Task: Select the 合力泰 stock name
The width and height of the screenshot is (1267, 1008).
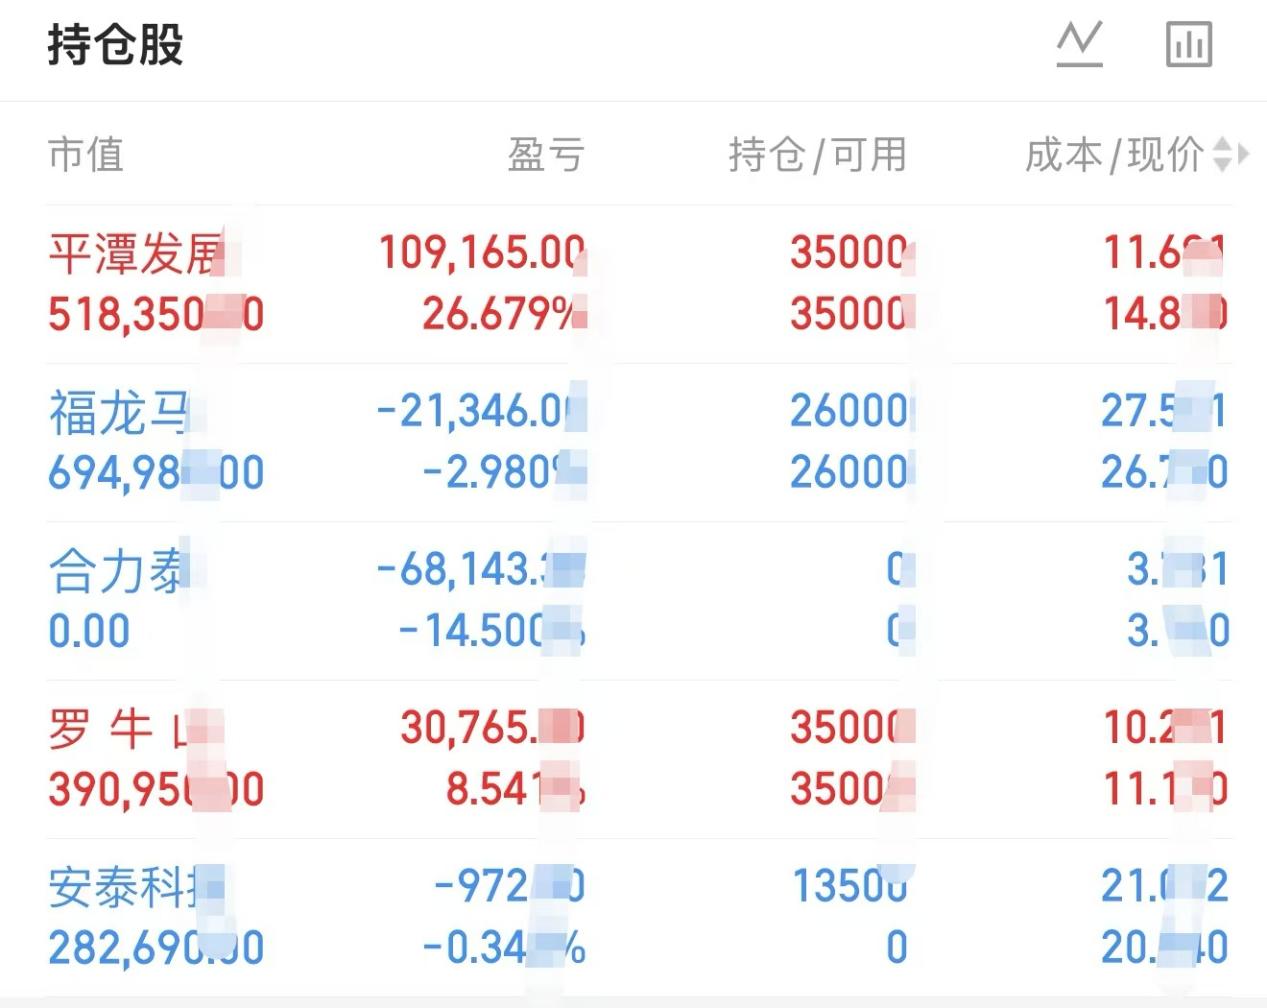Action: pos(118,571)
